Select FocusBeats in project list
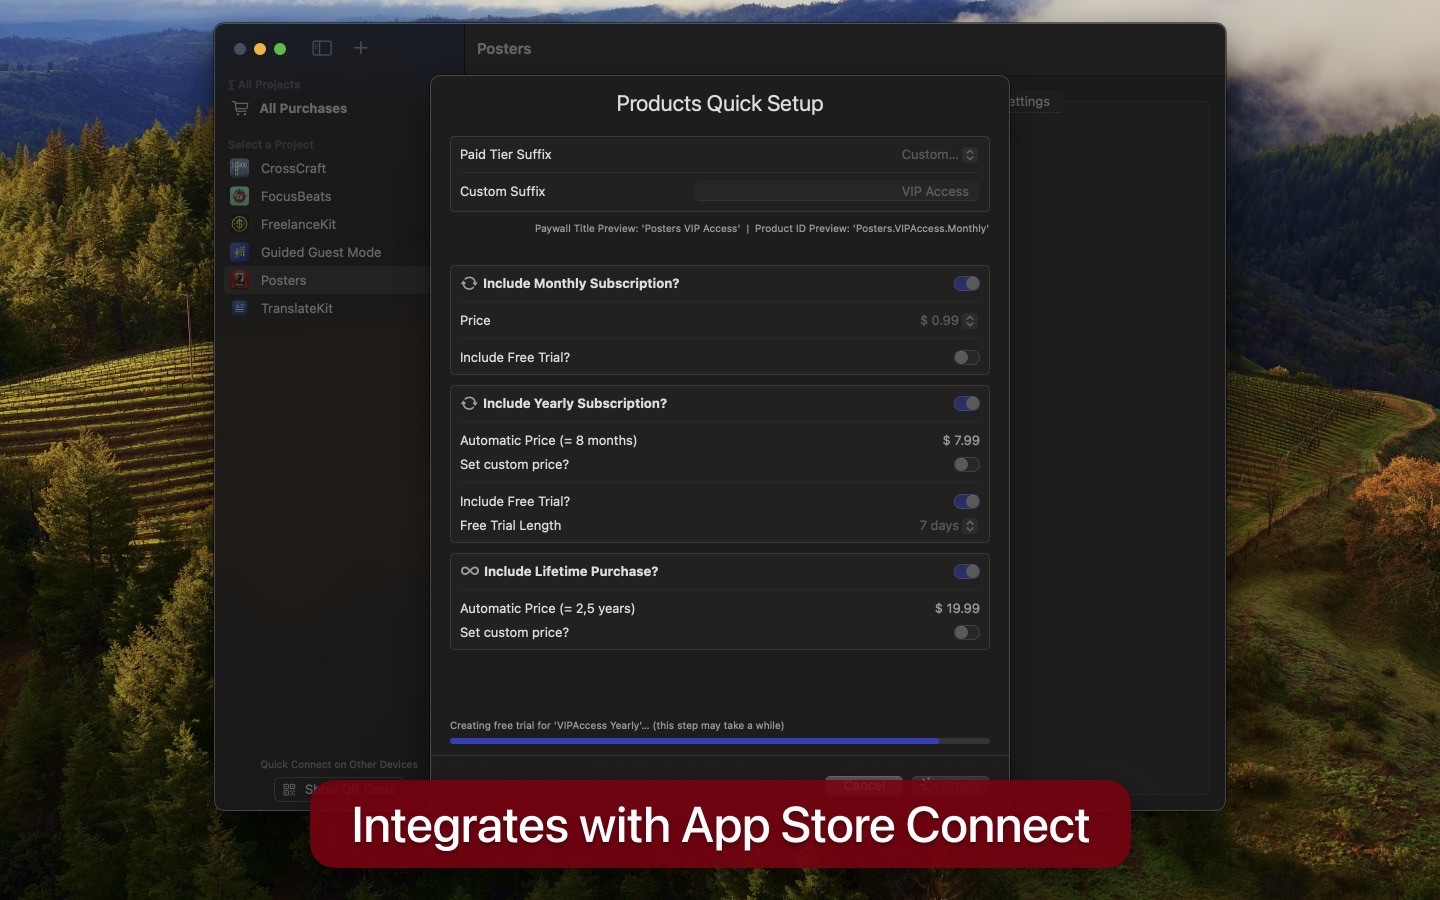Screen dimensions: 1440x900 pyautogui.click(x=296, y=196)
